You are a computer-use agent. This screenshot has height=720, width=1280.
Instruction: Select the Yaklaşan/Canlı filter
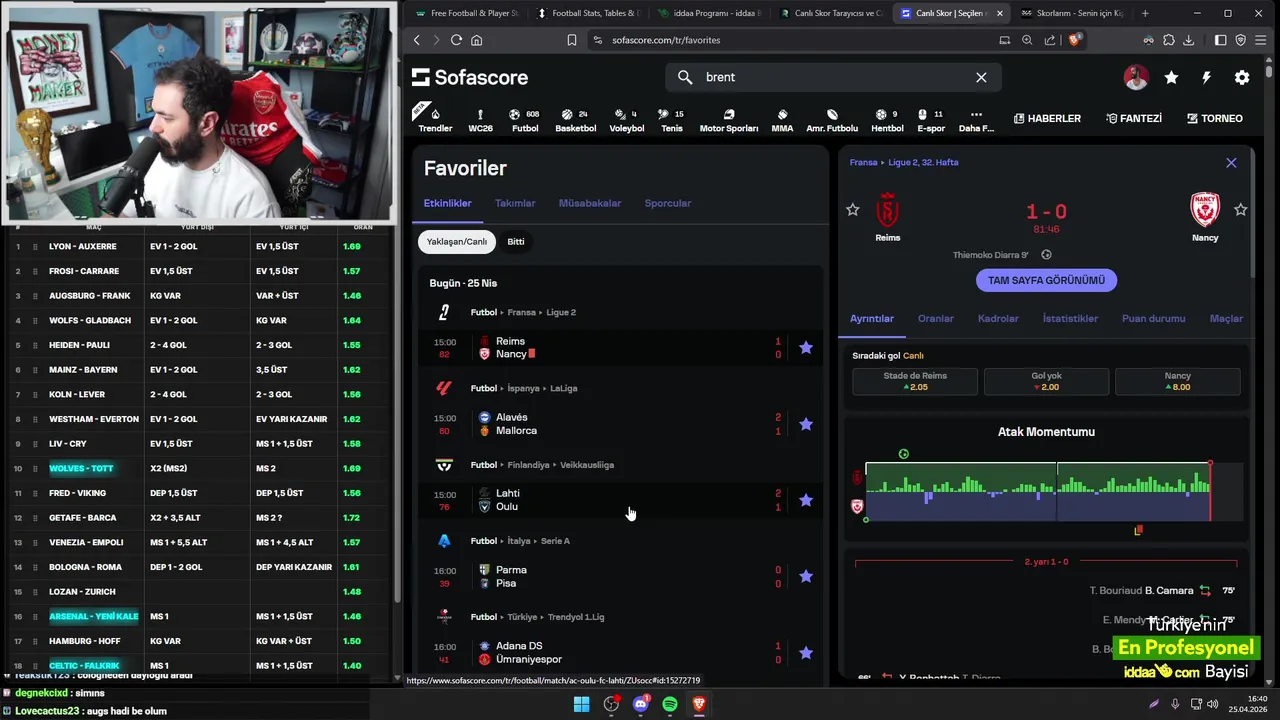[x=457, y=241]
